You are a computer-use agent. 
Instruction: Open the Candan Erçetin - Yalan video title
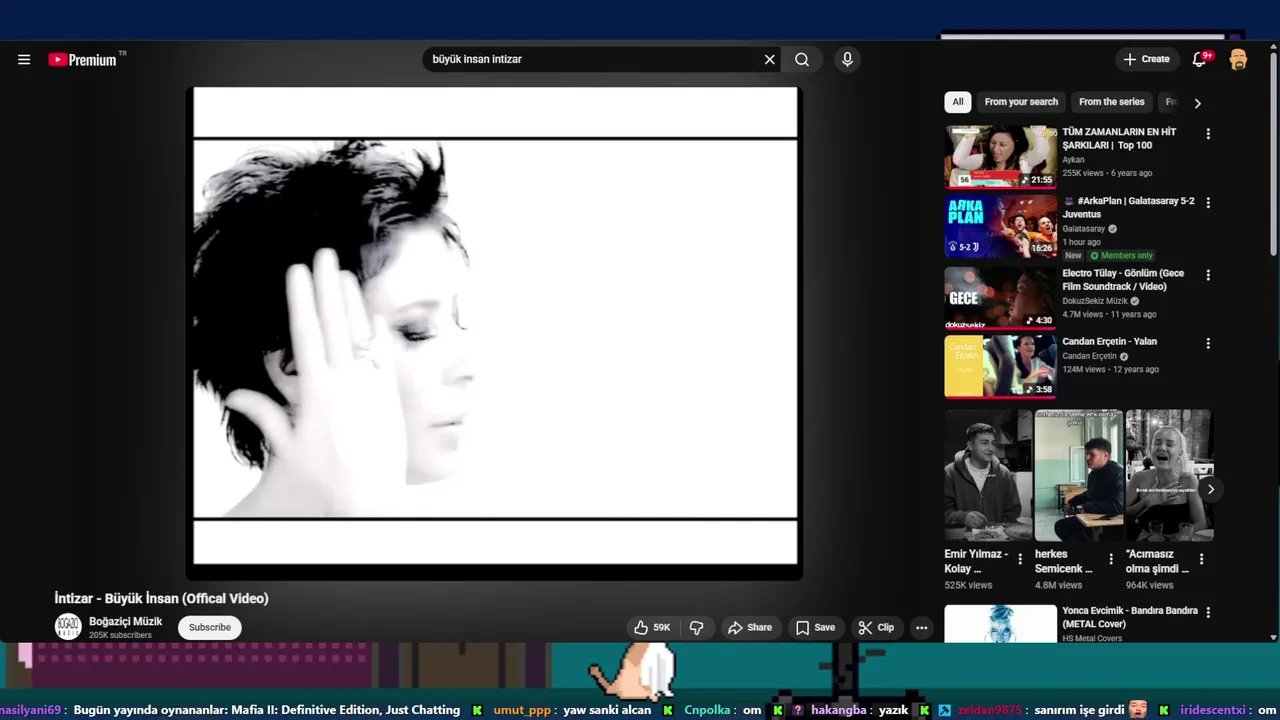click(x=1109, y=342)
